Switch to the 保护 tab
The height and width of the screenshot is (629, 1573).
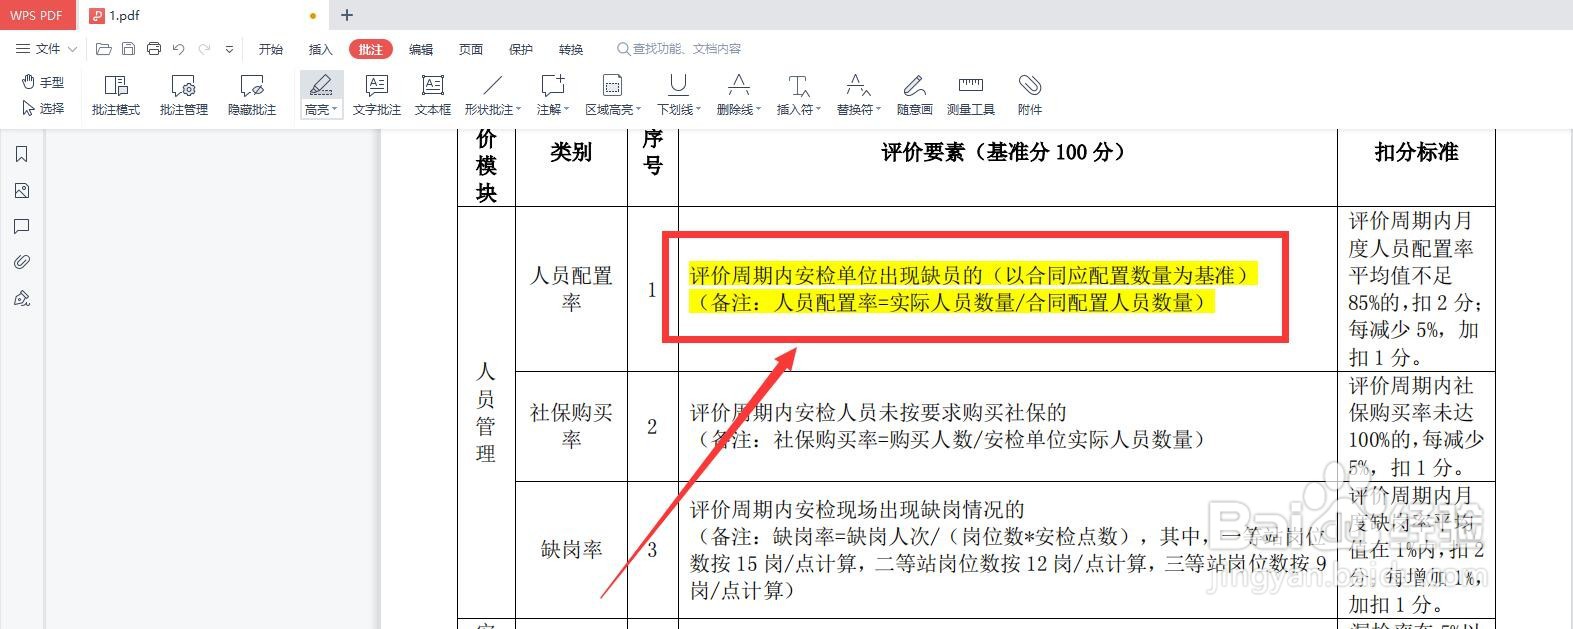[521, 49]
